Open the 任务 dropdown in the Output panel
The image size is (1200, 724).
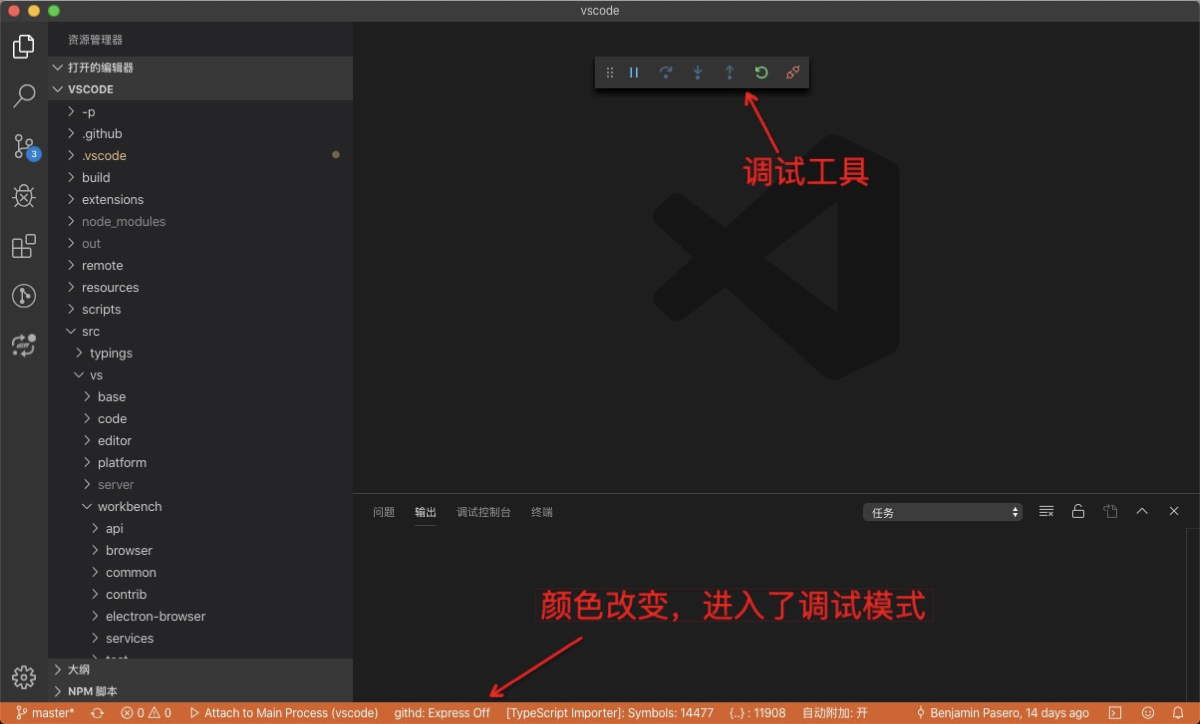click(941, 511)
